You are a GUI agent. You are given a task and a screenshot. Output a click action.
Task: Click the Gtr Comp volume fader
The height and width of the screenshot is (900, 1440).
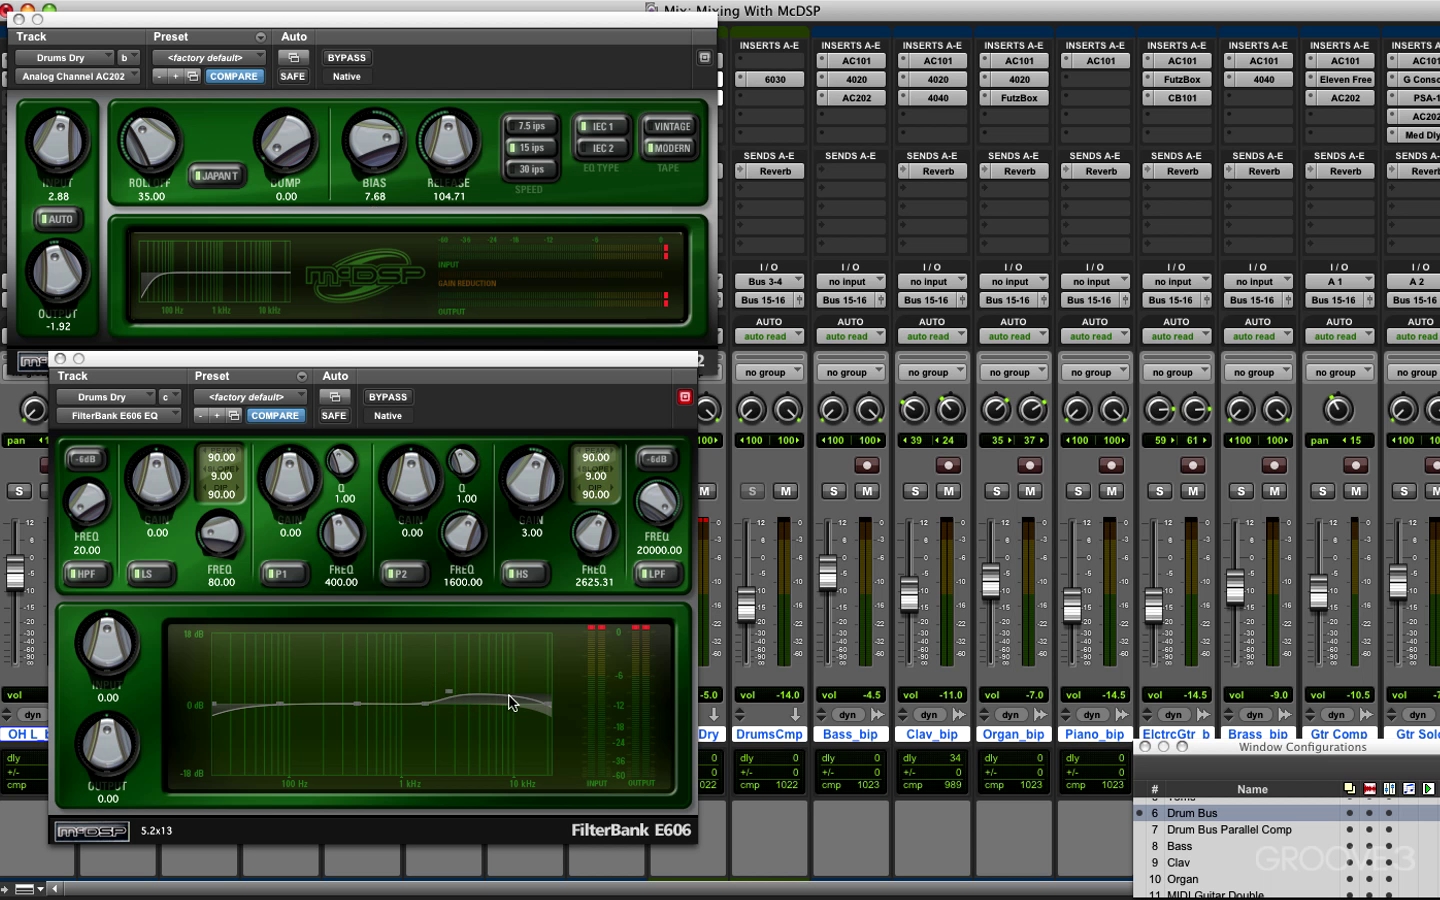(x=1319, y=592)
